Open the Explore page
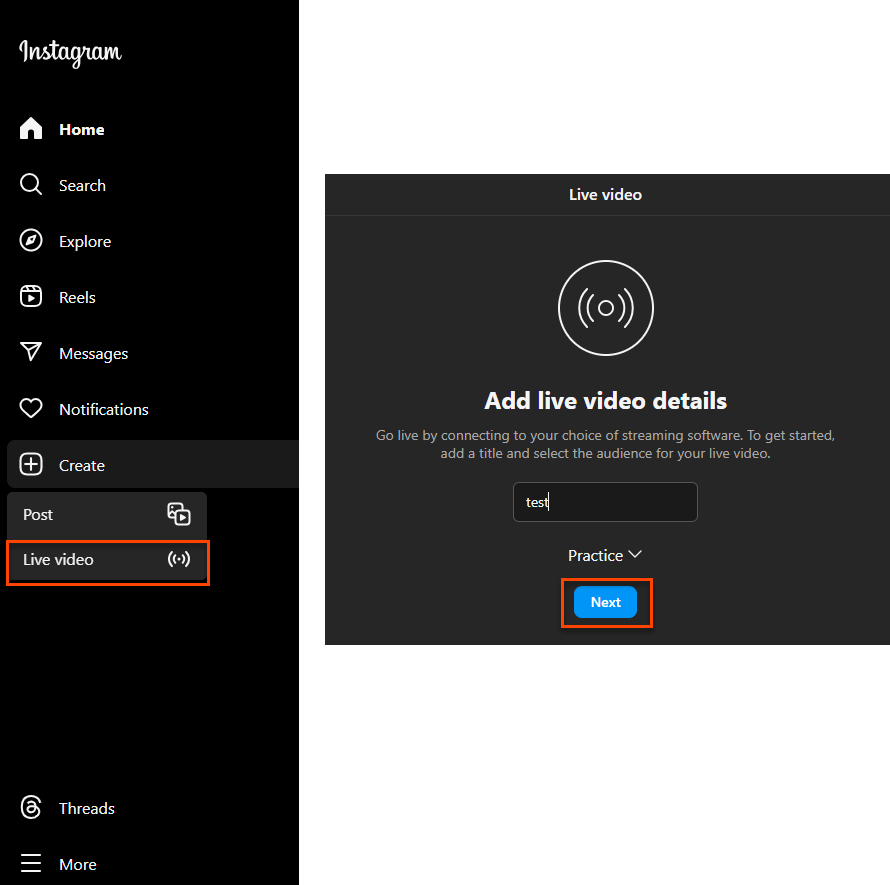 point(85,242)
